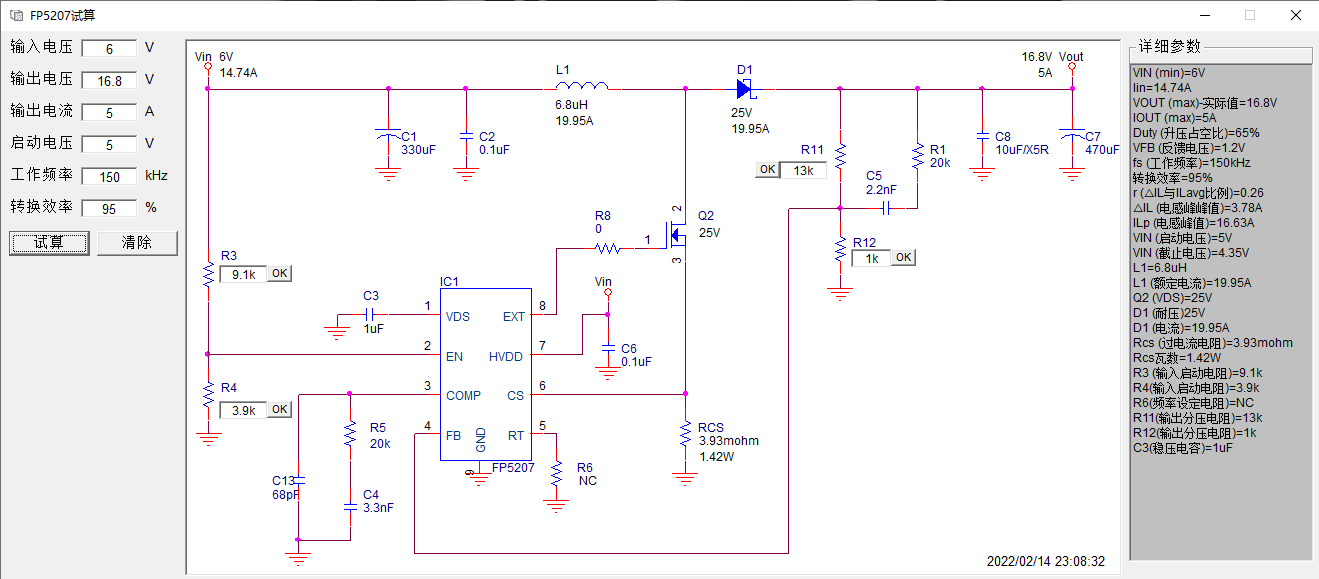Click the OK button beside R4
The image size is (1319, 579).
pyautogui.click(x=279, y=409)
